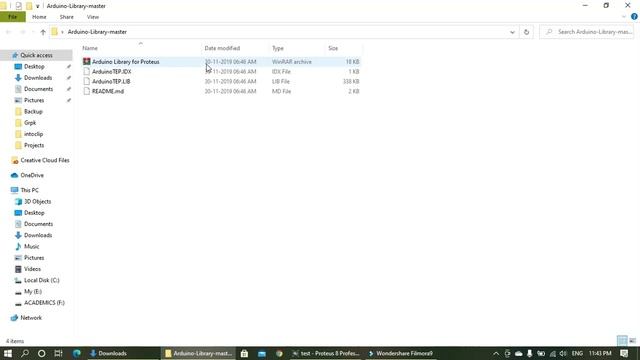This screenshot has width=640, height=360.
Task: Select Creative Cloud Files
Action: tap(44, 160)
